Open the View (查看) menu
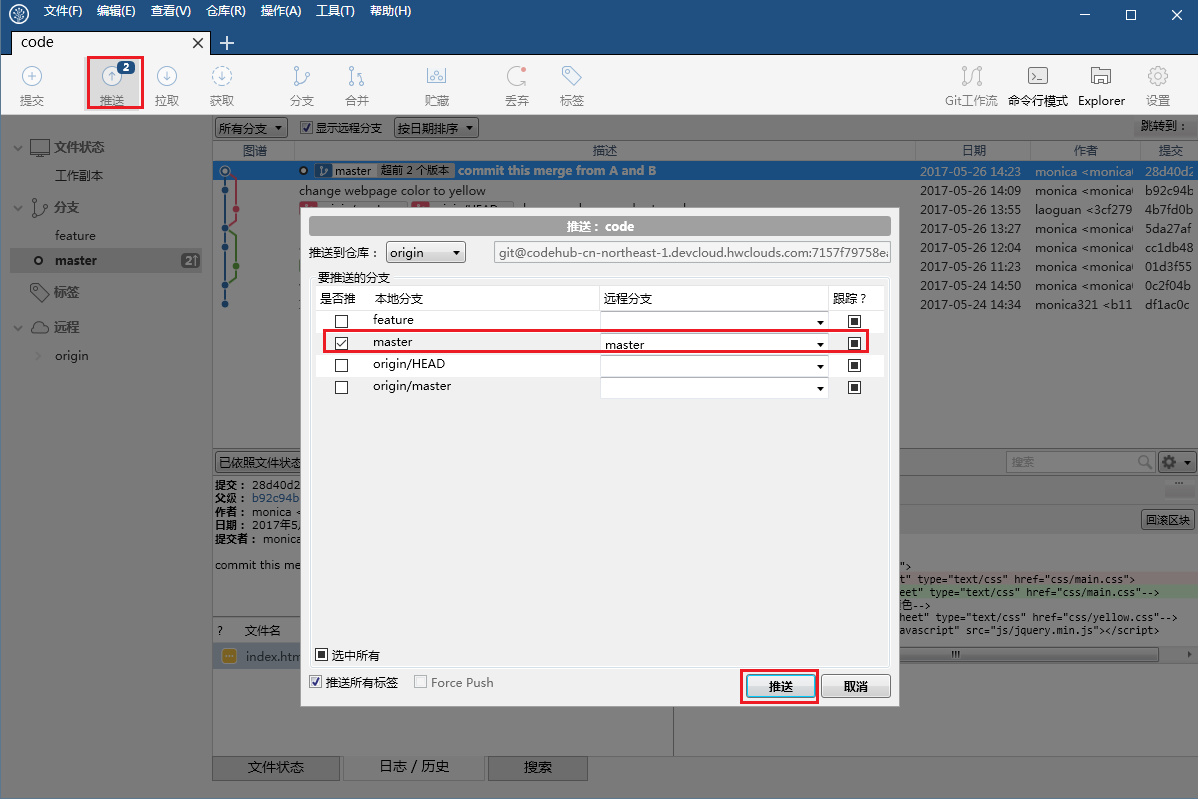 [170, 11]
